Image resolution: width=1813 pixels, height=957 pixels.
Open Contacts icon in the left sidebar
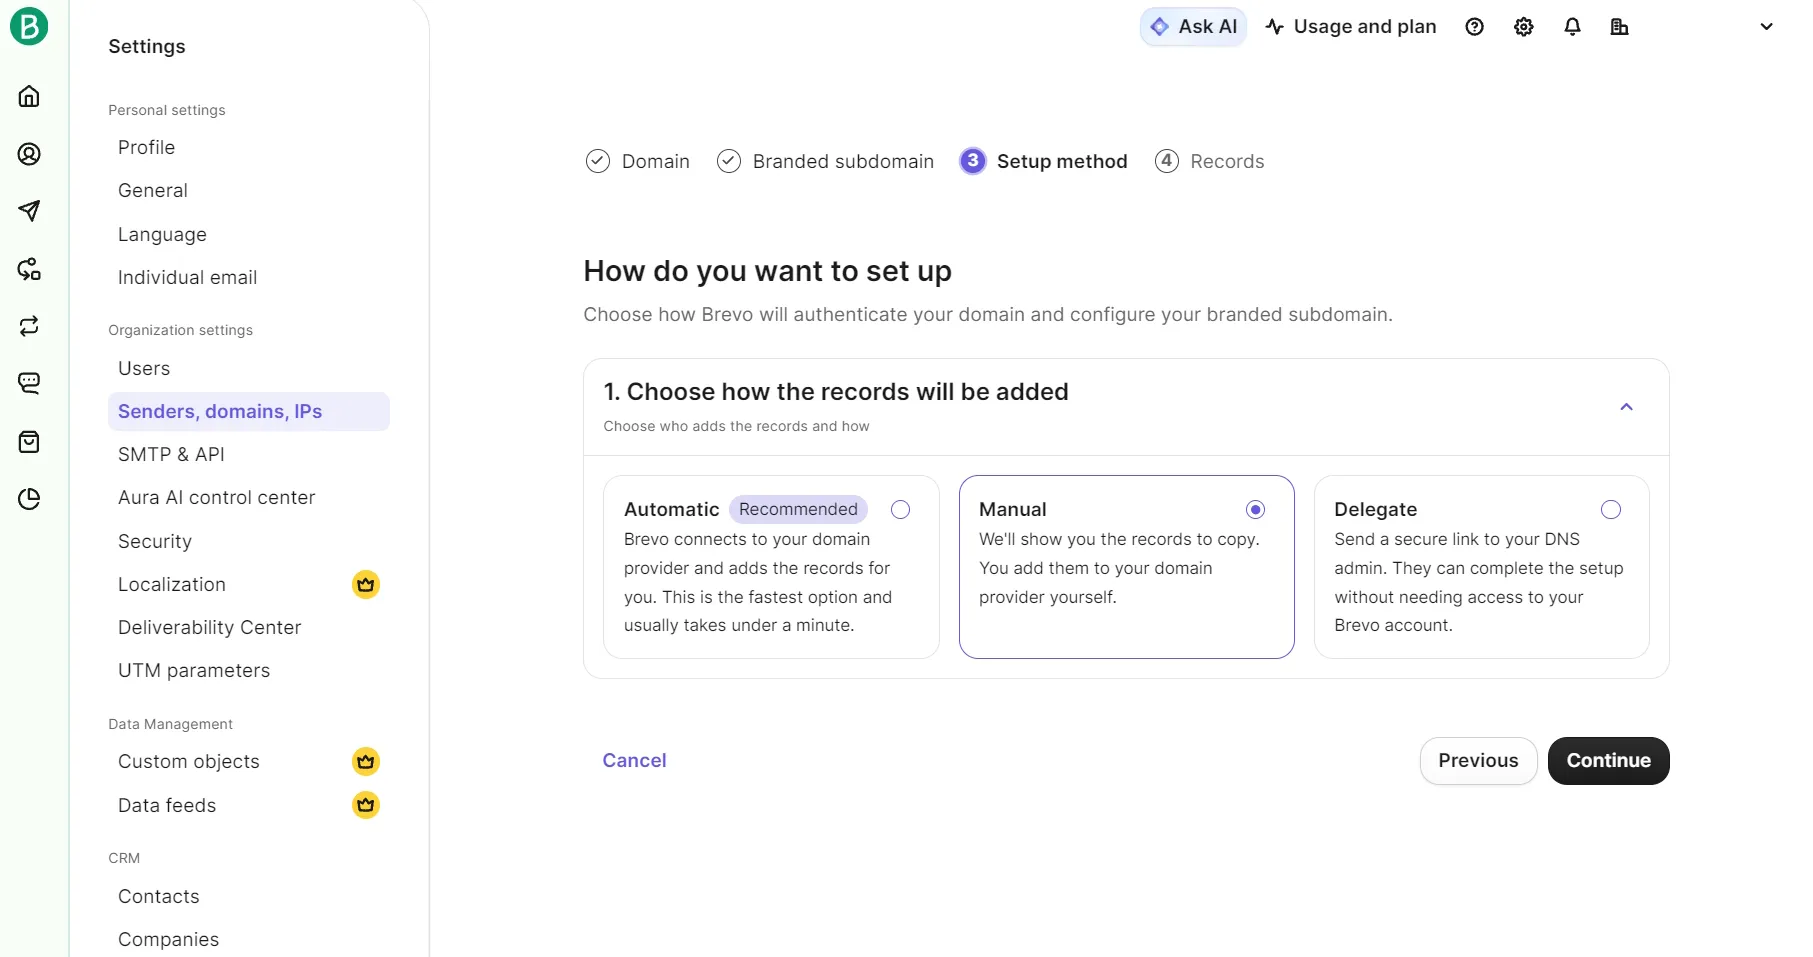coord(29,154)
